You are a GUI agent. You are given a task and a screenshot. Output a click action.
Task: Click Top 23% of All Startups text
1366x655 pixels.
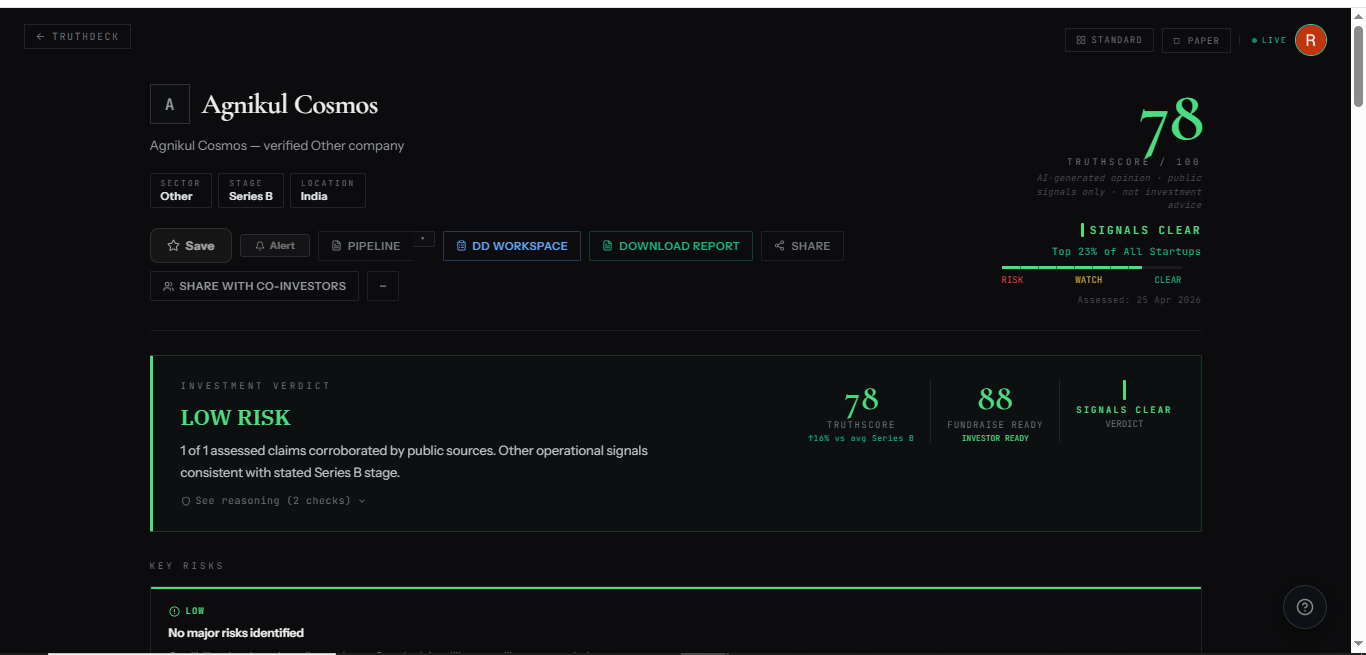coord(1126,252)
